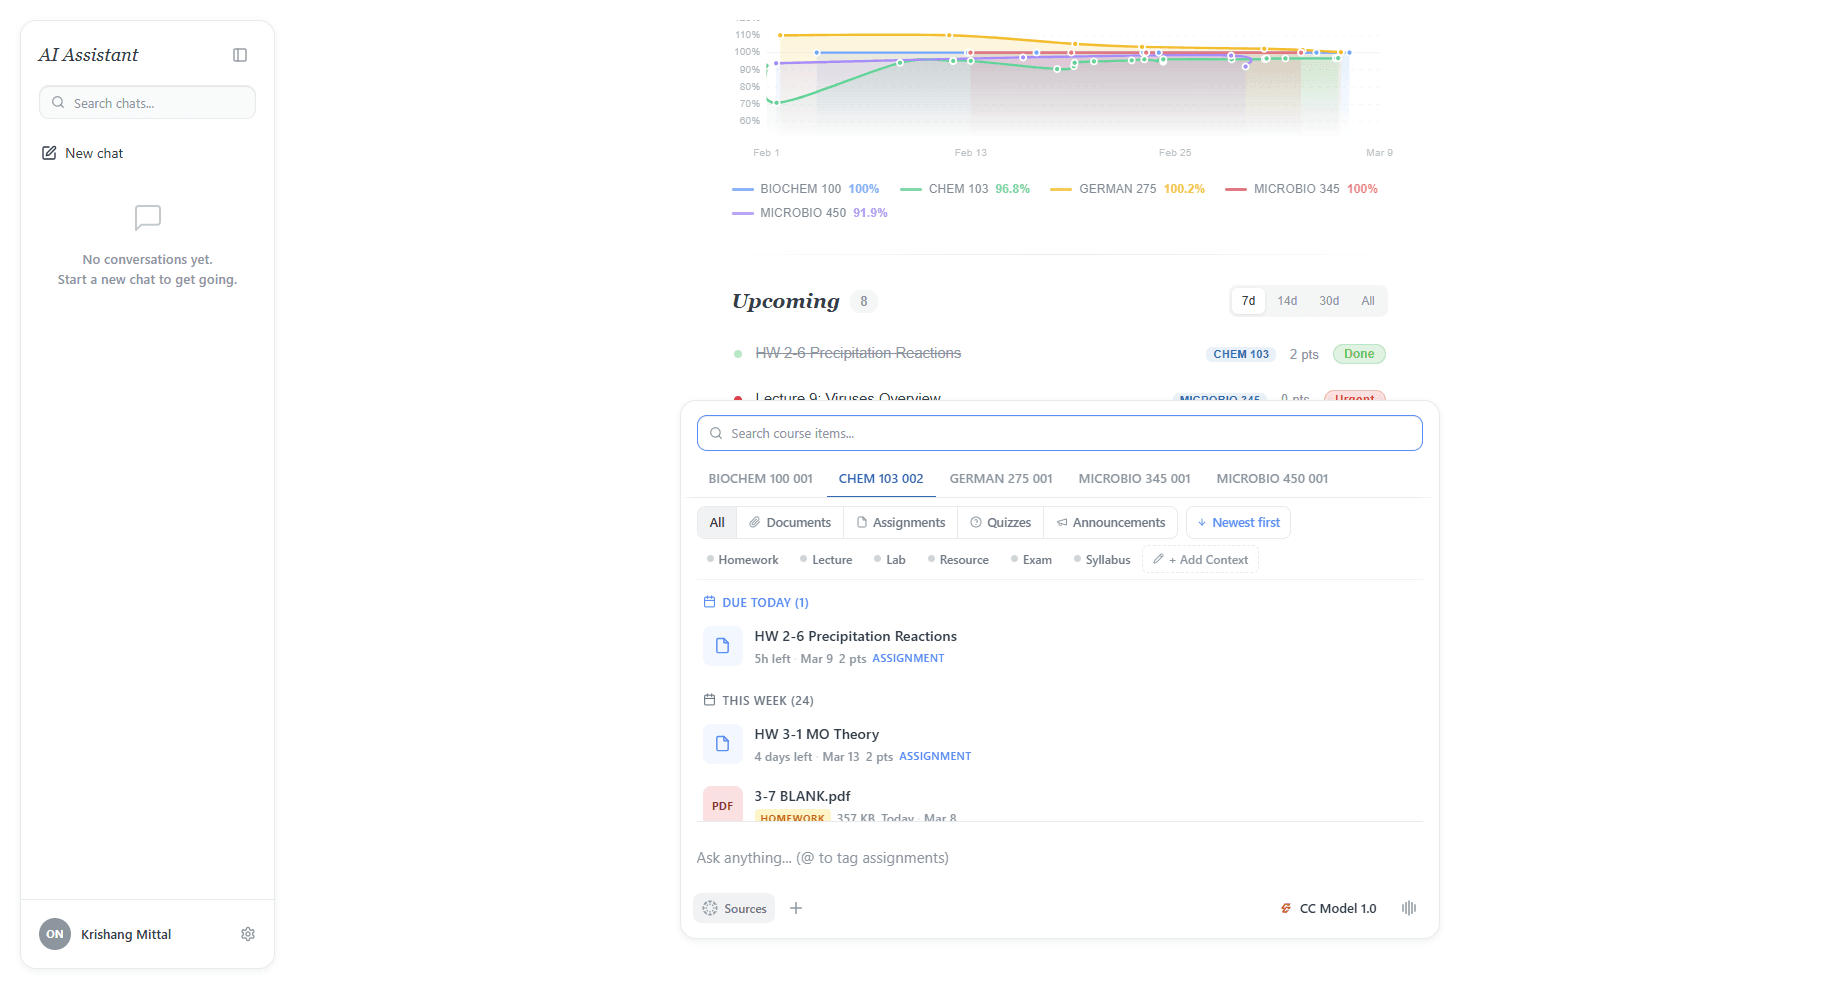Open the Newest first sort dropdown
The image size is (1847, 988).
[x=1238, y=523]
